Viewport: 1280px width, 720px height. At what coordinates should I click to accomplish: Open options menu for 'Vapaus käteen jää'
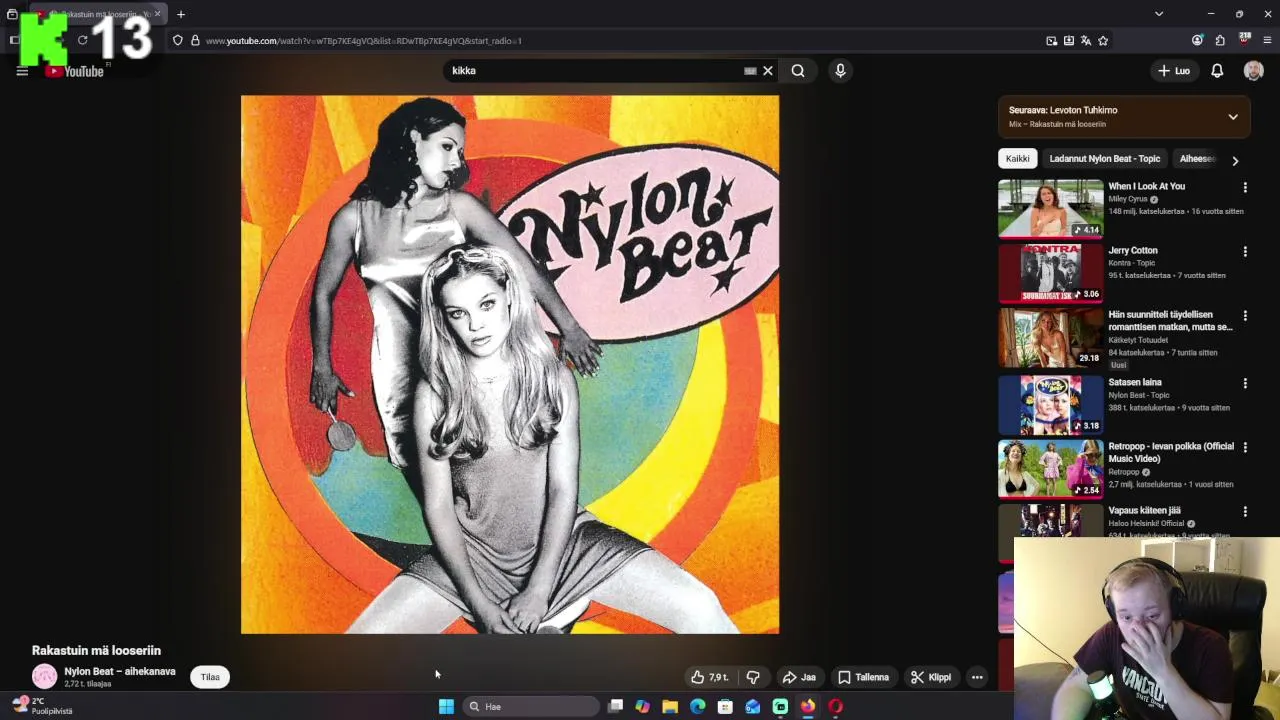point(1245,512)
